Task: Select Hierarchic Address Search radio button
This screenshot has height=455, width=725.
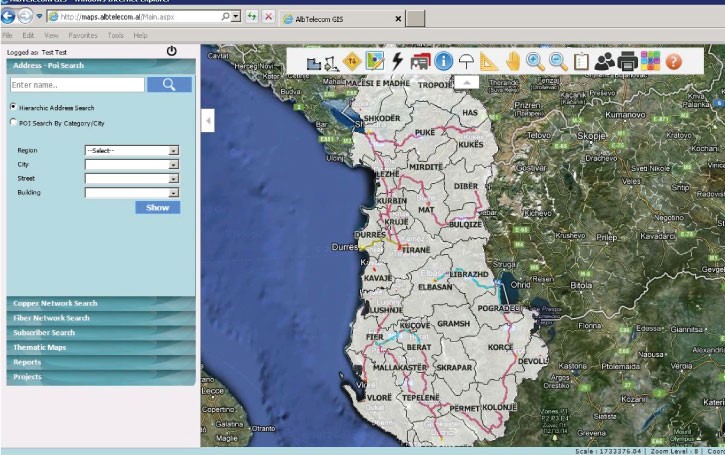Action: [x=13, y=106]
